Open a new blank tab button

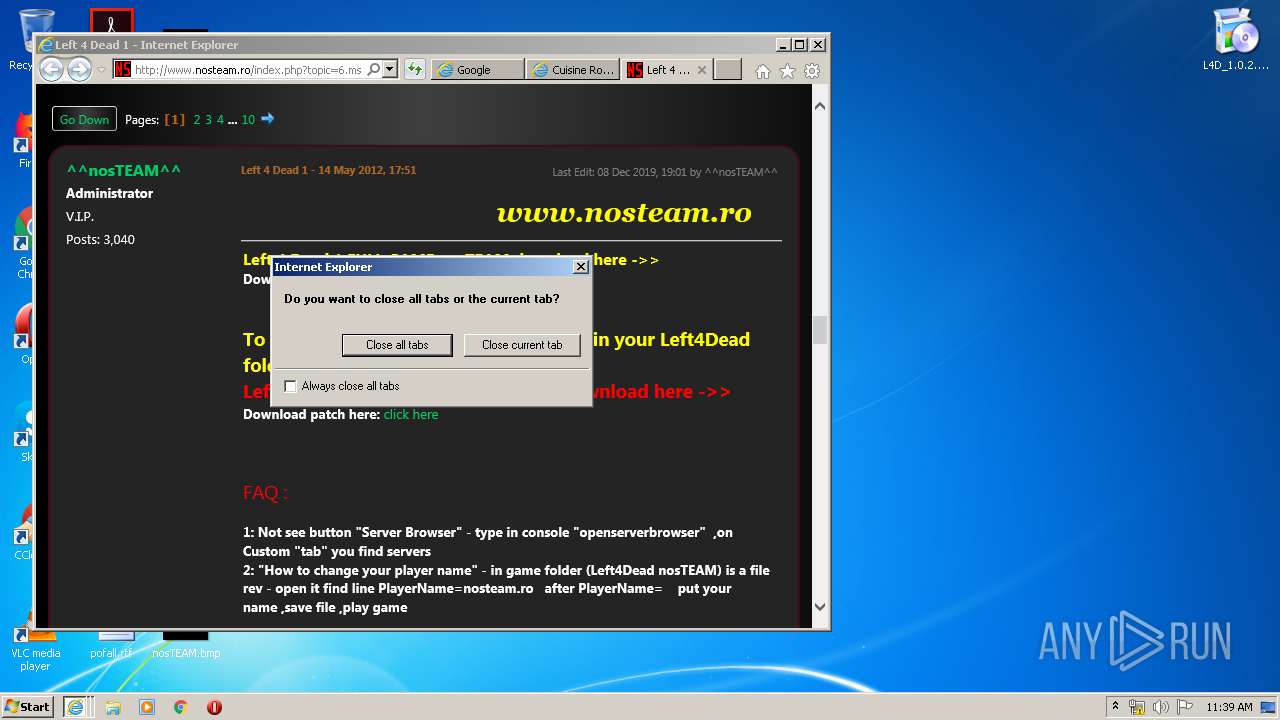[x=728, y=70]
